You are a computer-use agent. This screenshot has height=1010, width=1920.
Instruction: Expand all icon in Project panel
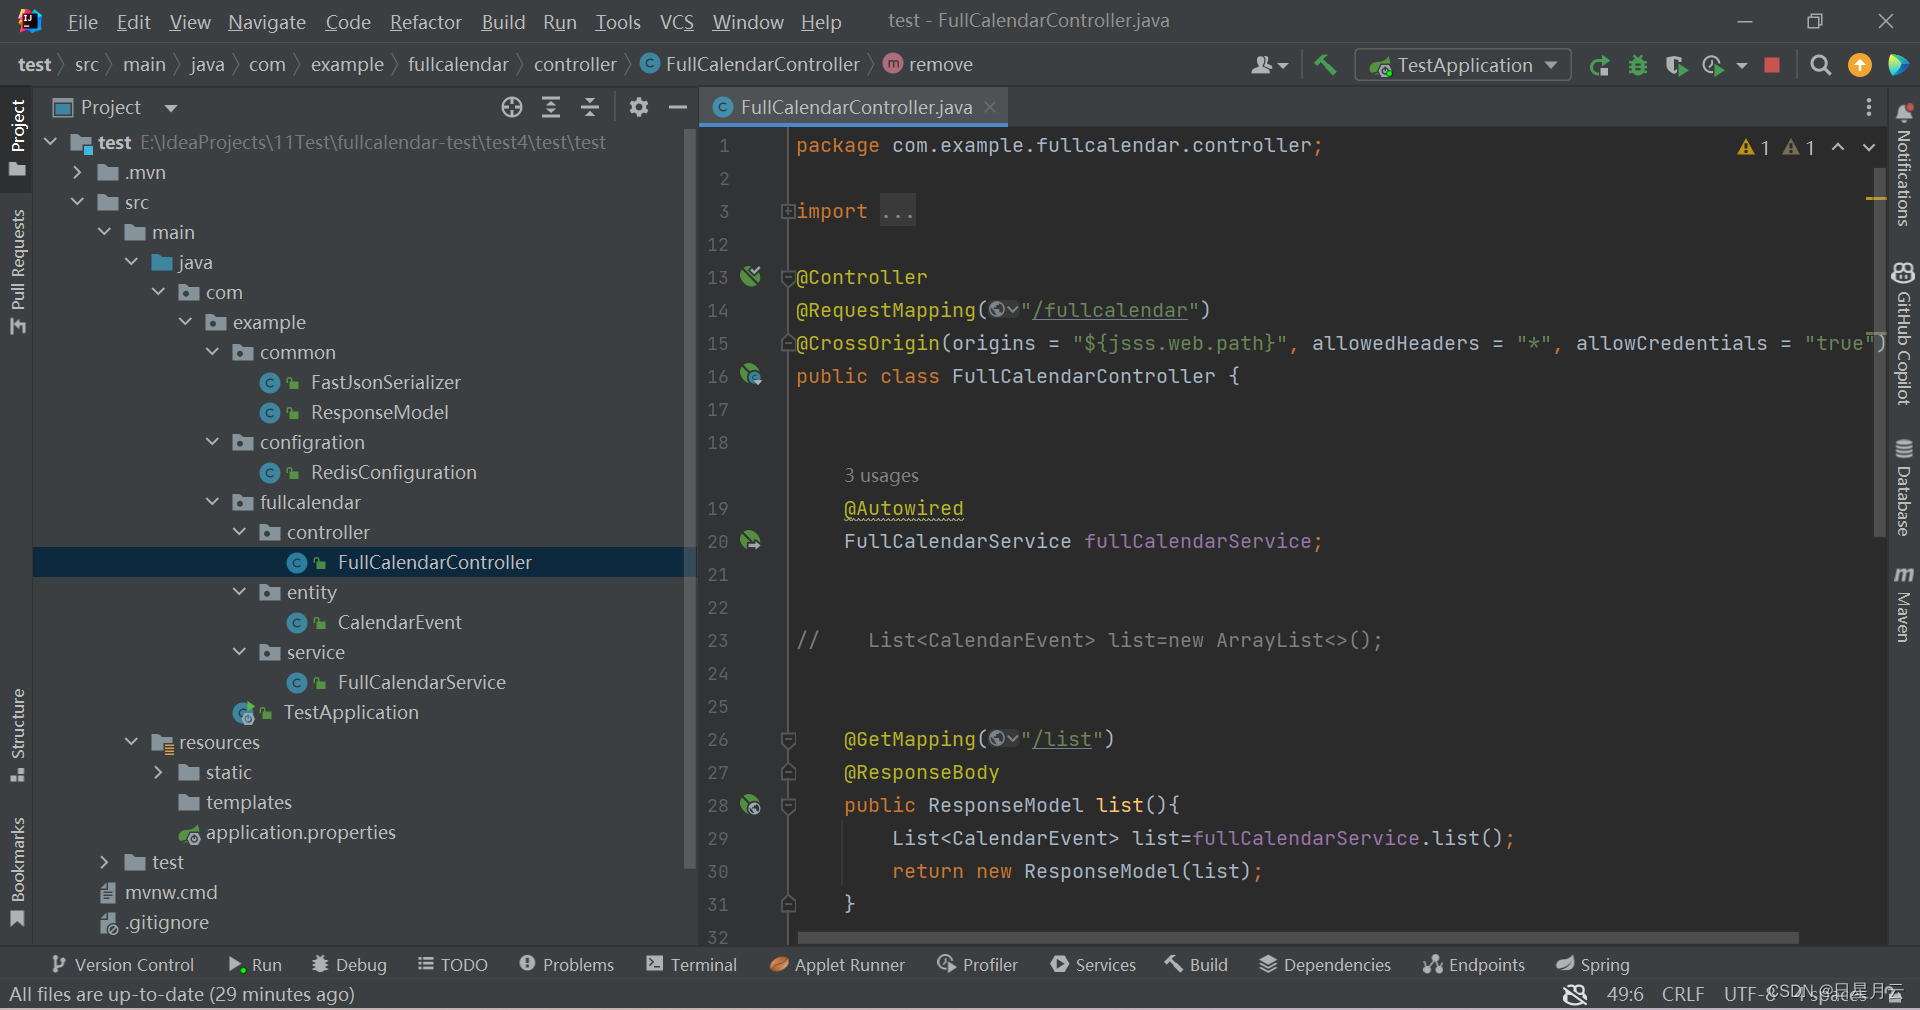(x=551, y=107)
